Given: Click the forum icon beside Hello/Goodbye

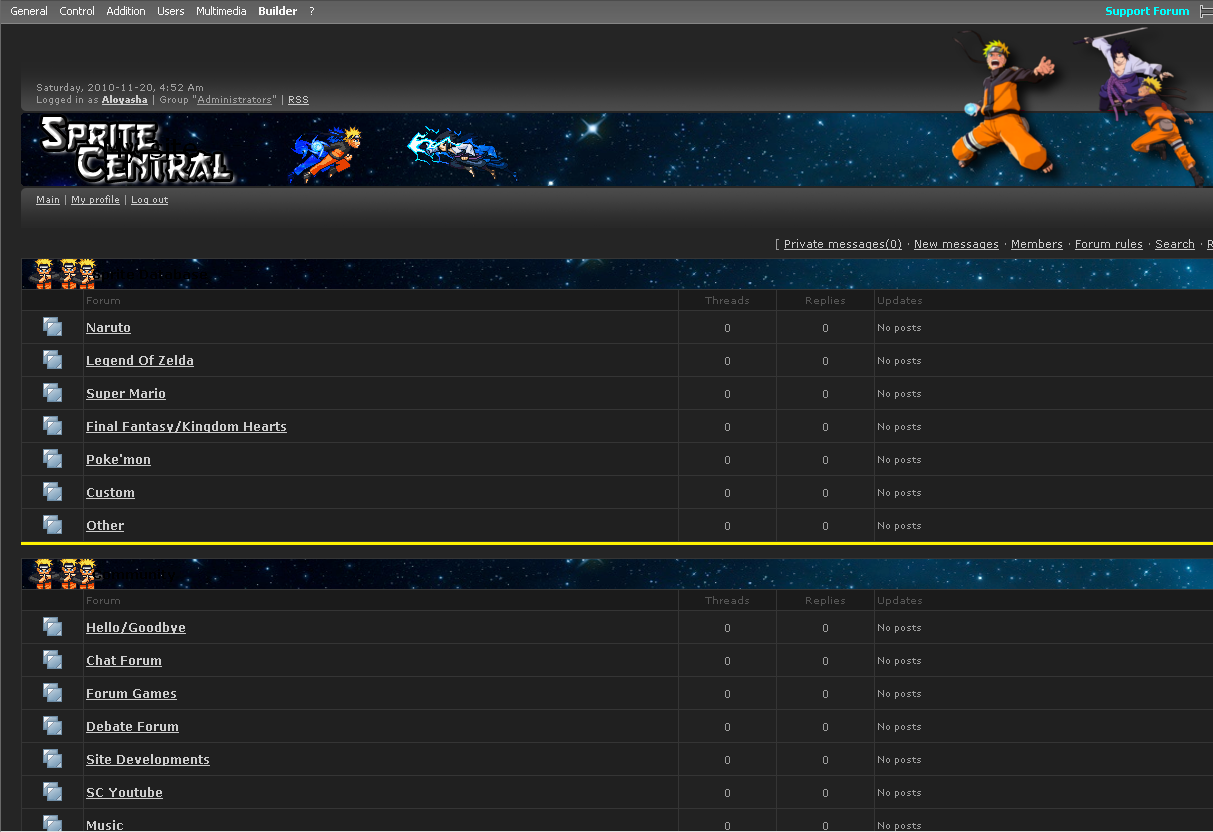Looking at the screenshot, I should click(52, 627).
